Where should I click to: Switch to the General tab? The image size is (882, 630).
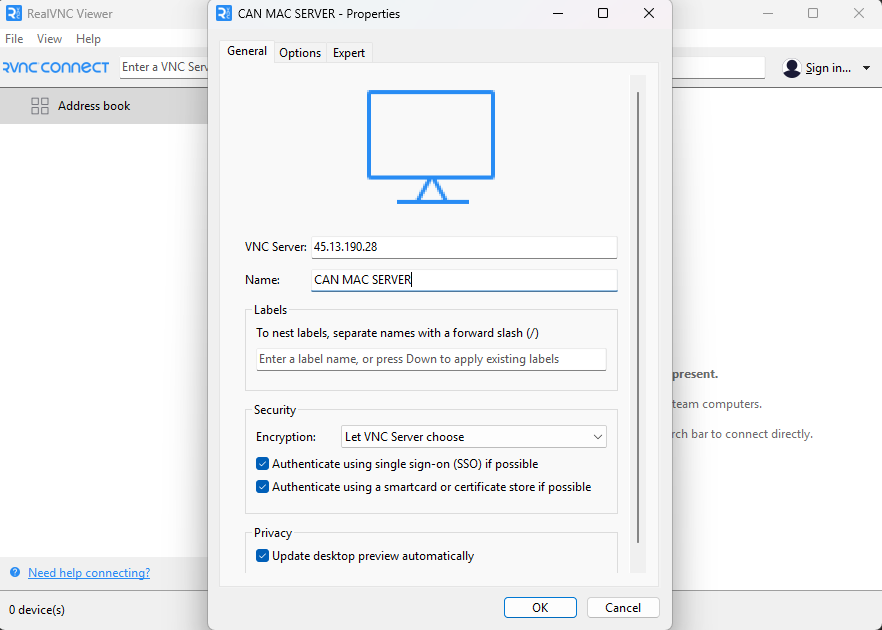pos(246,51)
